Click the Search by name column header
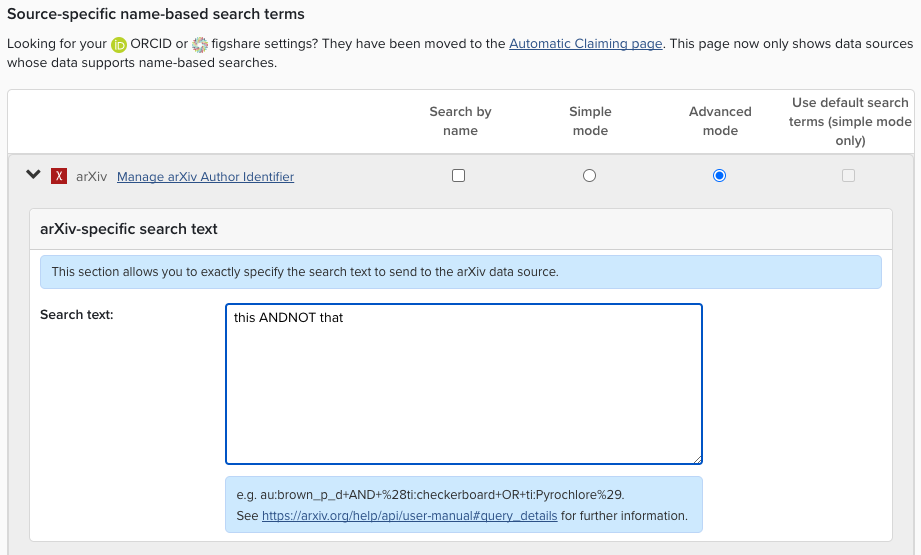This screenshot has width=921, height=555. (x=460, y=121)
